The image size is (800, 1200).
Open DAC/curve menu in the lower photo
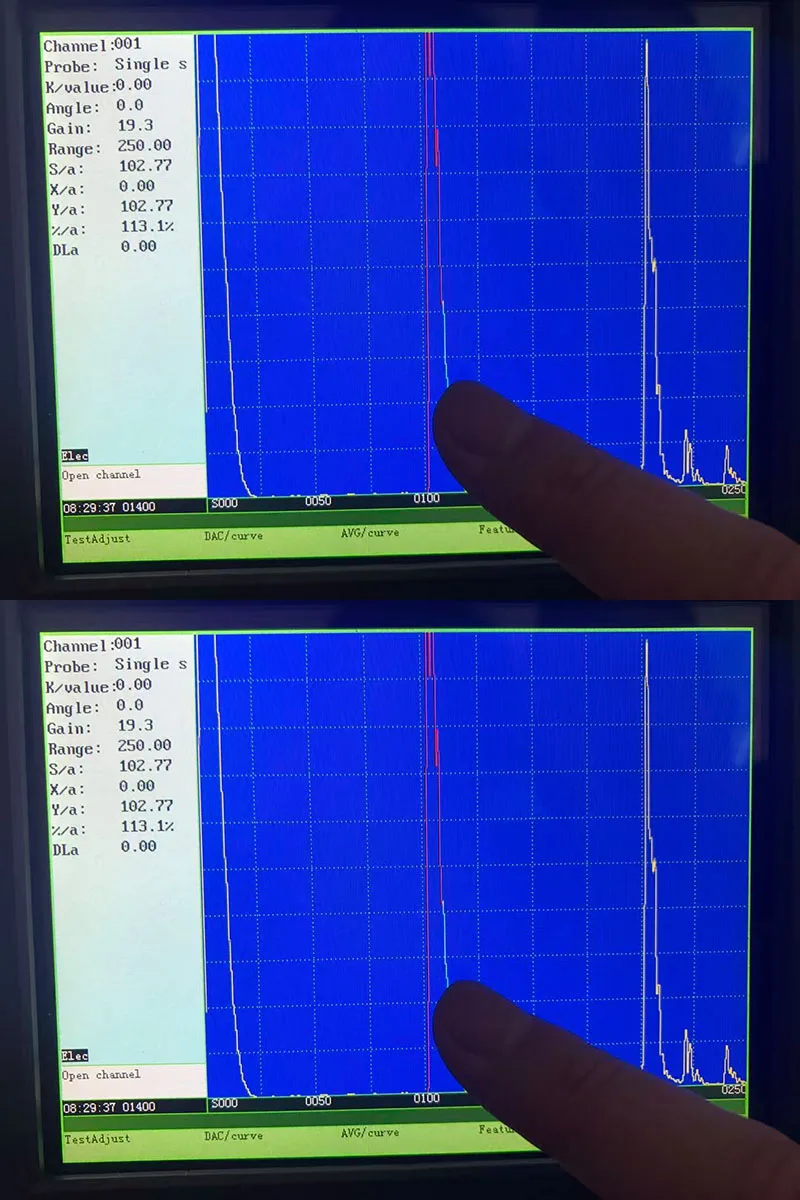(x=233, y=1135)
